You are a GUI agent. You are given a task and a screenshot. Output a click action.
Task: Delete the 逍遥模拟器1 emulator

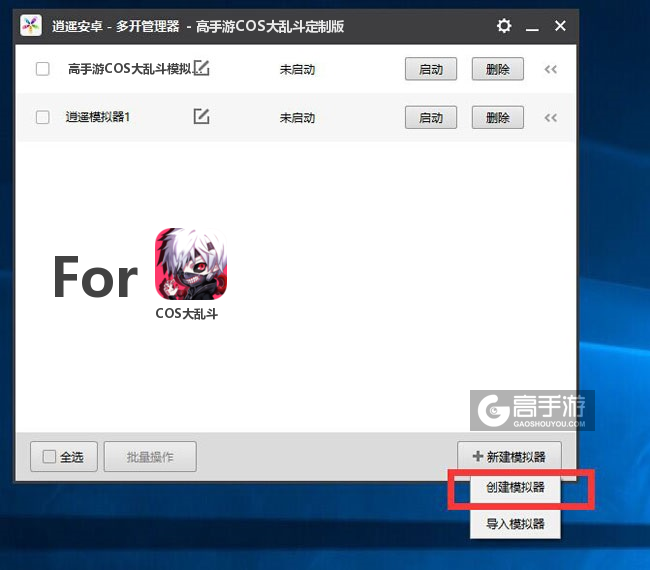click(x=497, y=117)
